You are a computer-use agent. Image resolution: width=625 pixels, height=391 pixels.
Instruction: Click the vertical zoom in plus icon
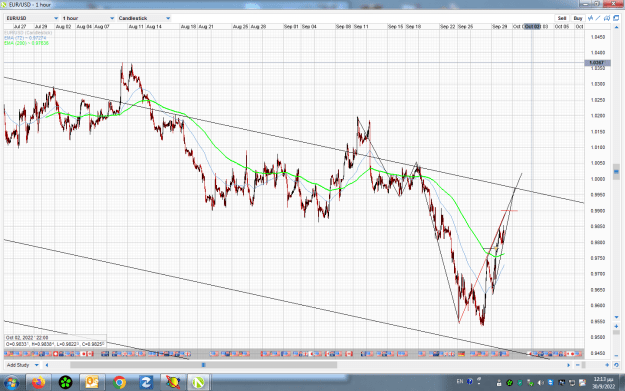[616, 326]
